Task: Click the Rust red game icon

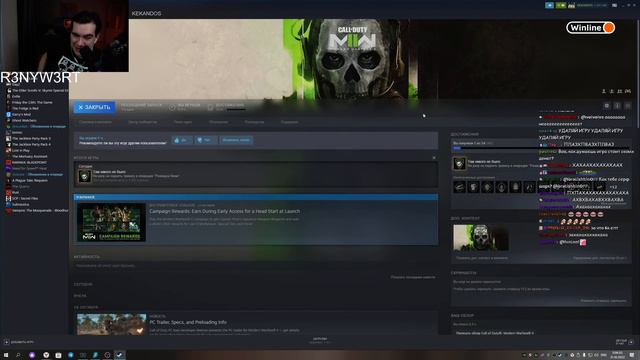Action: tap(8, 192)
